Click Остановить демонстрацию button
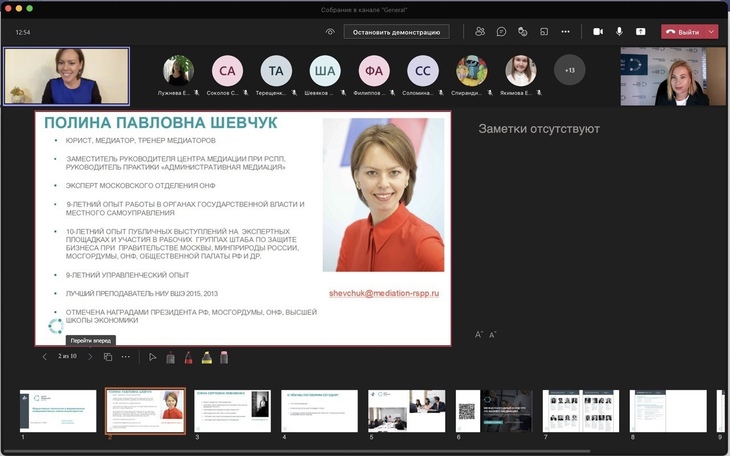Screen dimensions: 730x456 point(396,32)
